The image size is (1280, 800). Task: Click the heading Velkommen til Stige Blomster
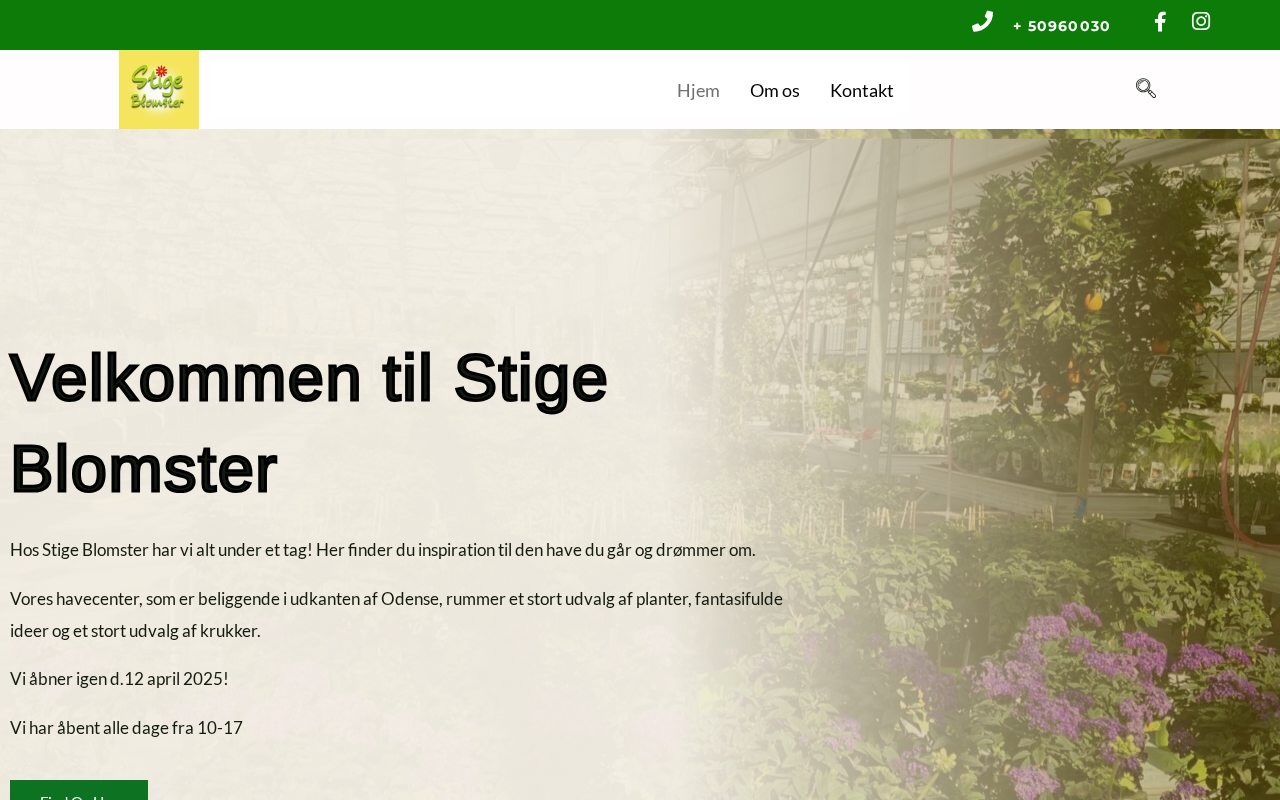point(309,423)
